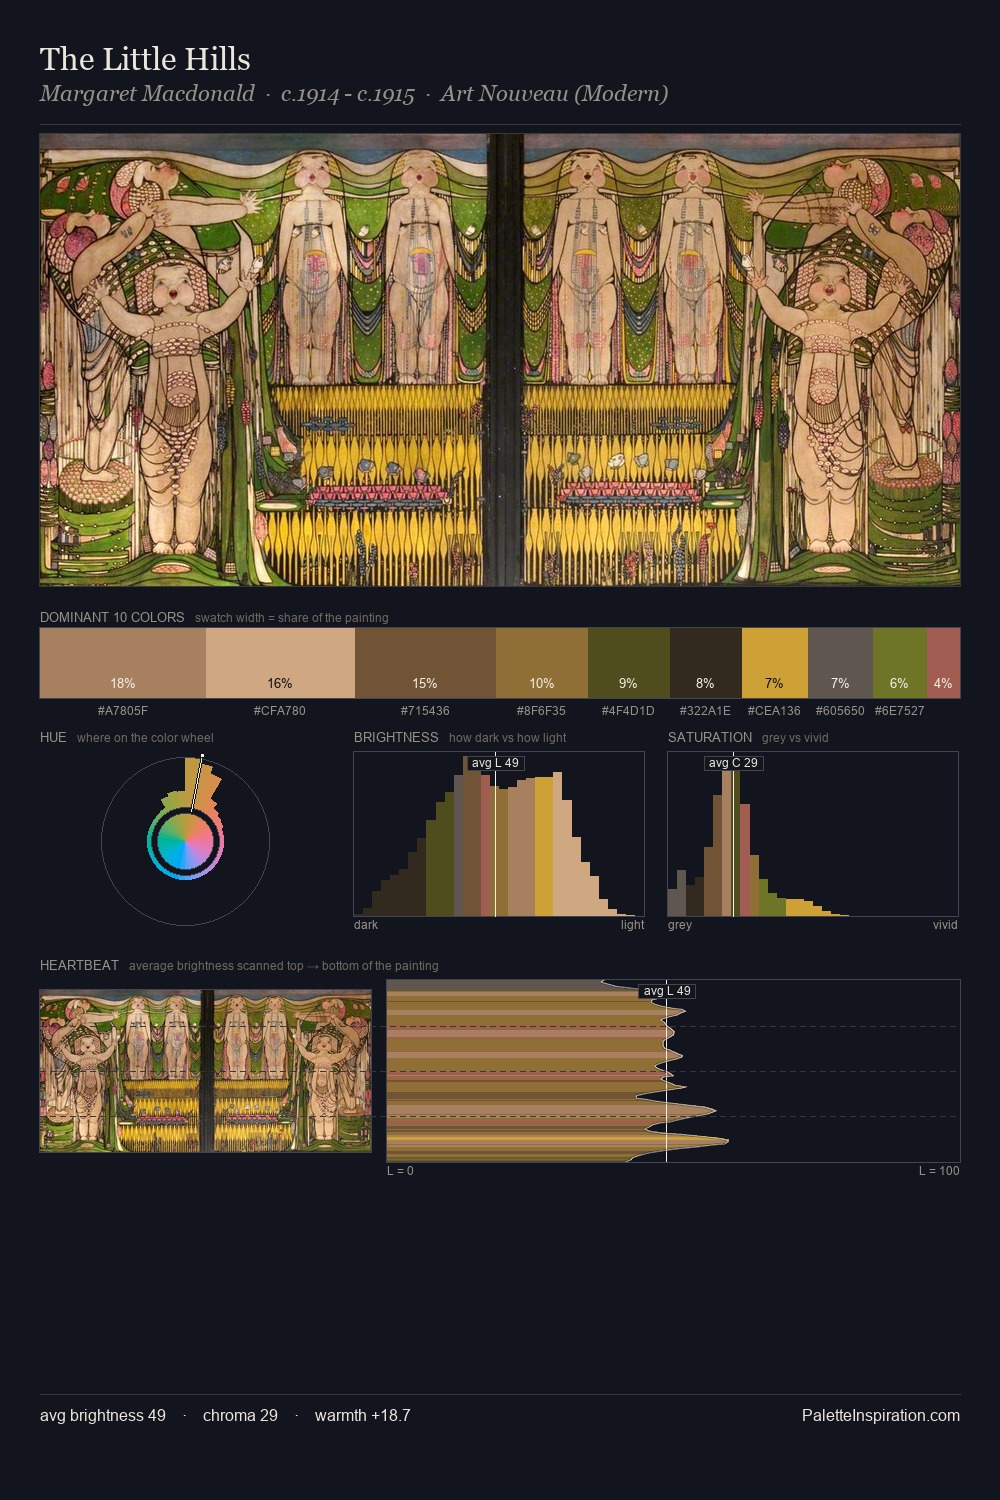
Task: Click the hex label #322A1E
Action: [x=705, y=711]
